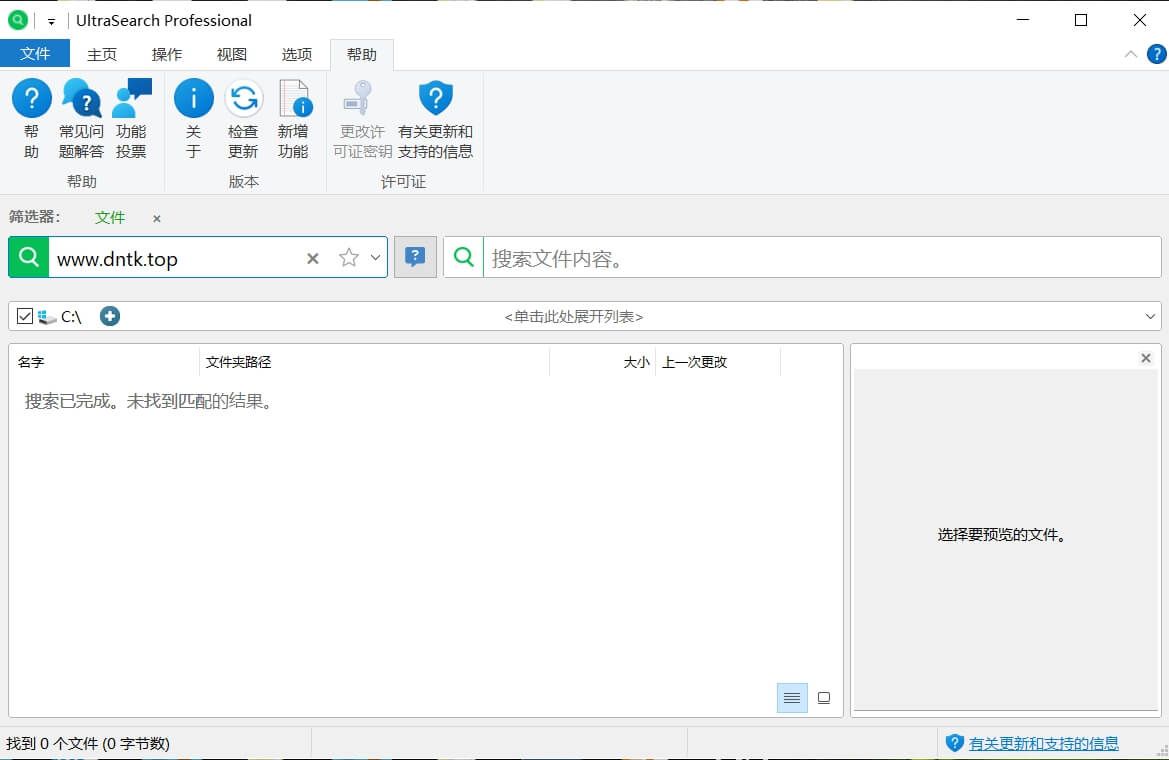The height and width of the screenshot is (760, 1169).
Task: Toggle the C:\ drive checkbox
Action: (25, 316)
